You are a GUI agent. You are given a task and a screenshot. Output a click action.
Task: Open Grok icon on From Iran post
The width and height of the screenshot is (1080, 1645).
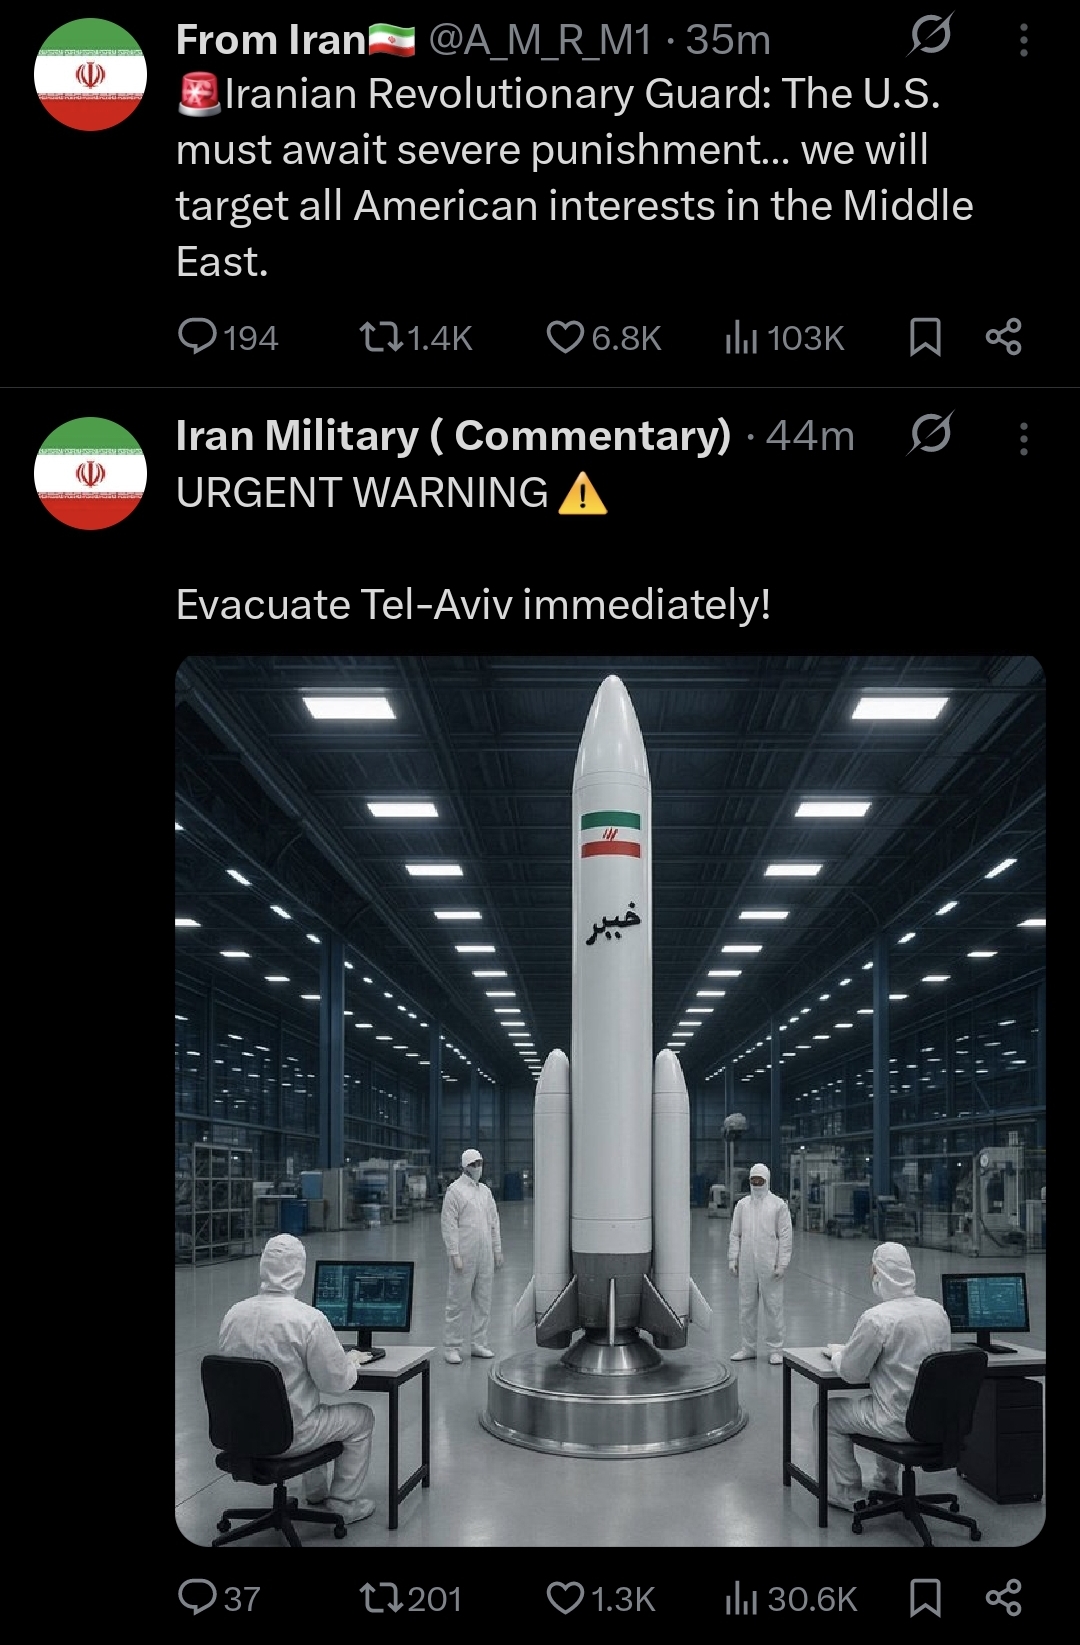tap(930, 36)
